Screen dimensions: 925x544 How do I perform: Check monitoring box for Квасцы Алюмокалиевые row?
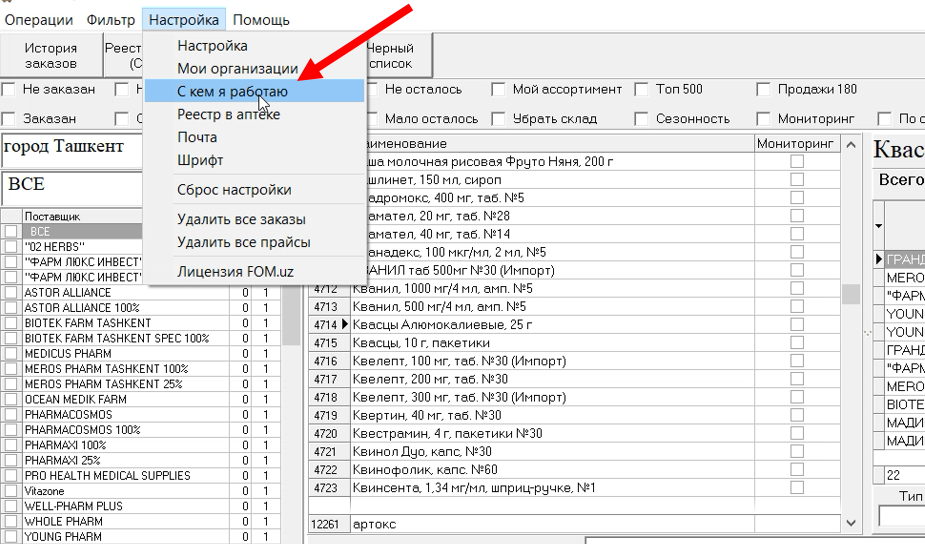[x=797, y=325]
